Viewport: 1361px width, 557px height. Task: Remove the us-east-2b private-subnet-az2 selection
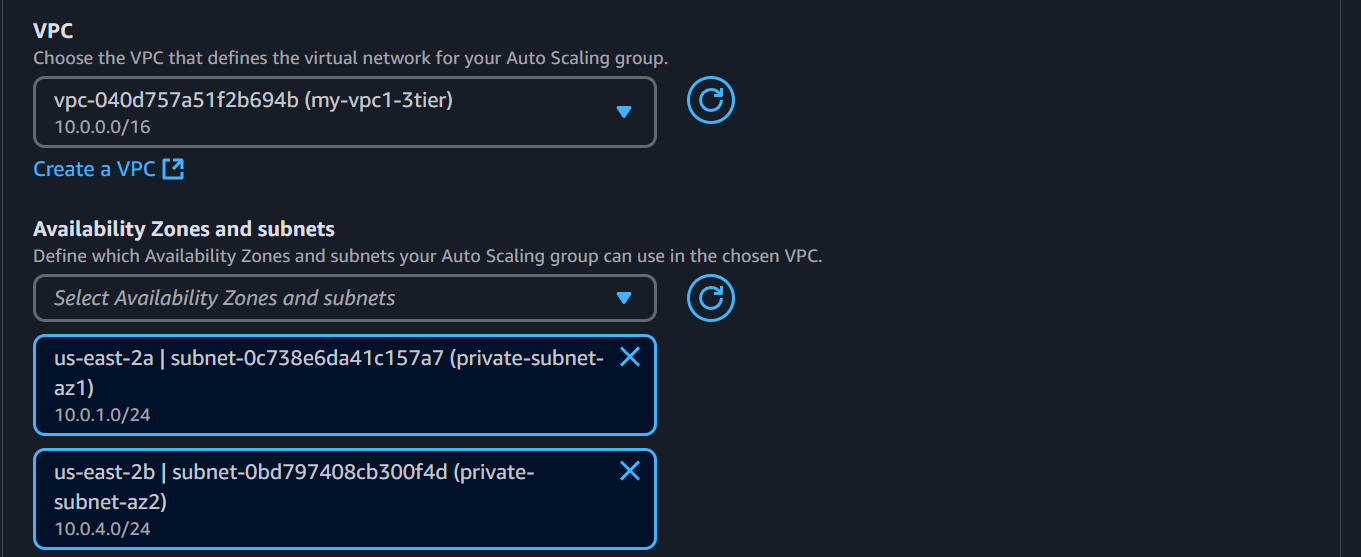pyautogui.click(x=630, y=471)
